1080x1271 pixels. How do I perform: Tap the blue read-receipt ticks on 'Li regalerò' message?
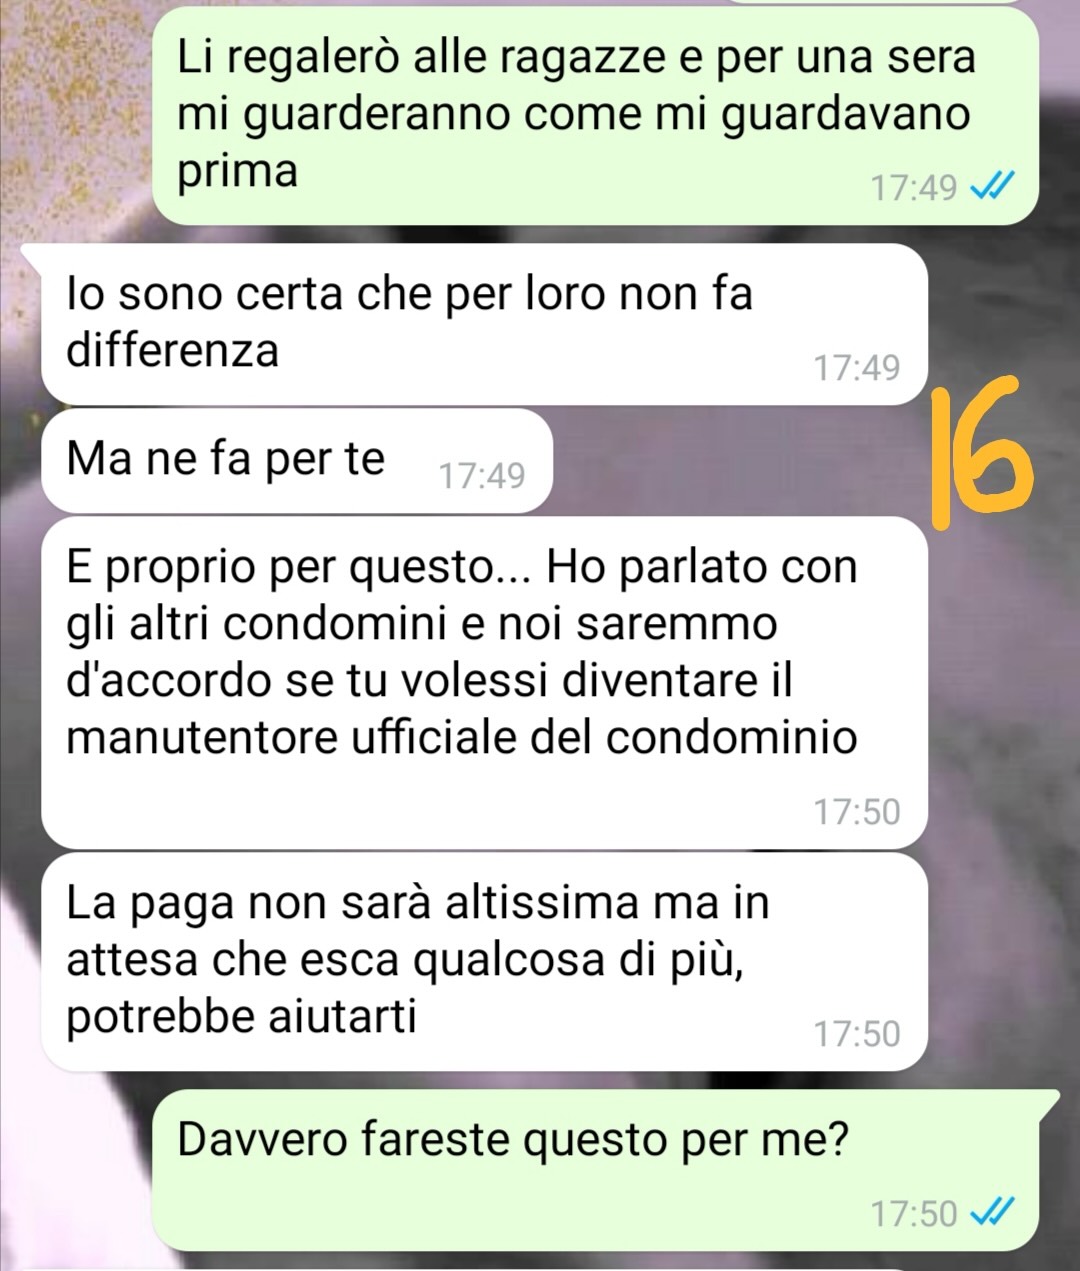tap(994, 186)
